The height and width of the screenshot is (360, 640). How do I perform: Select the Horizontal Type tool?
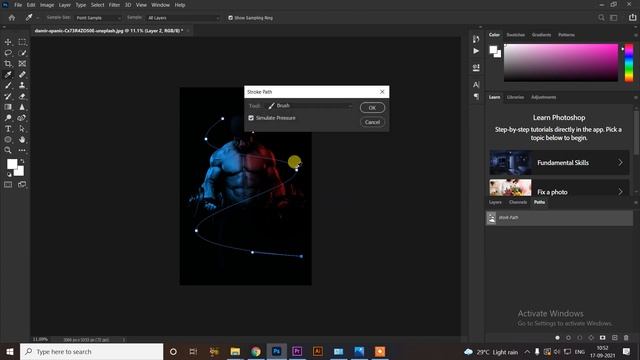pos(8,129)
